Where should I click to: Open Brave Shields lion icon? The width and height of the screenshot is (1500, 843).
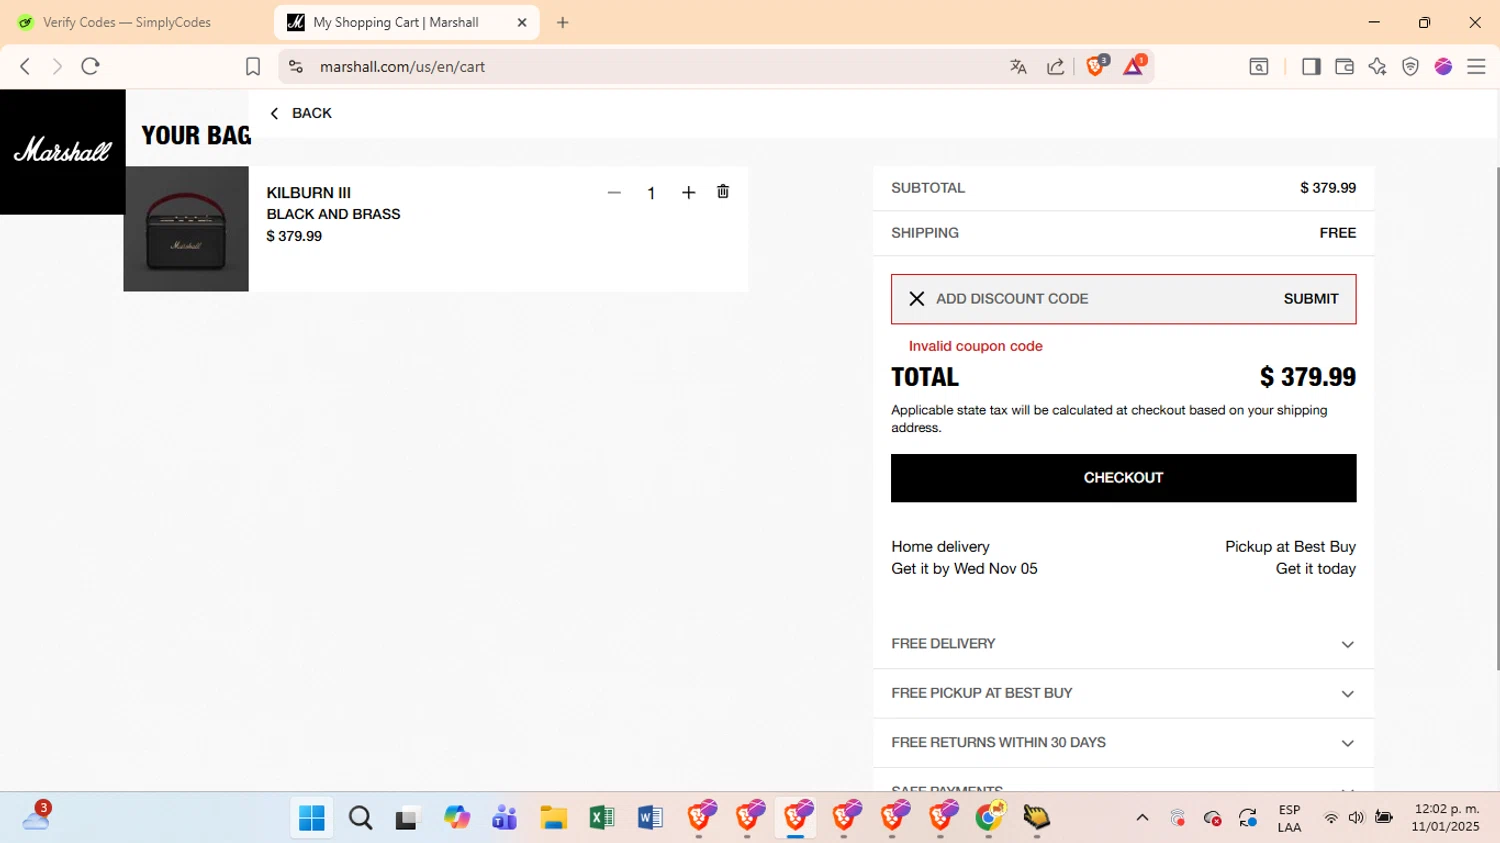click(x=1097, y=66)
